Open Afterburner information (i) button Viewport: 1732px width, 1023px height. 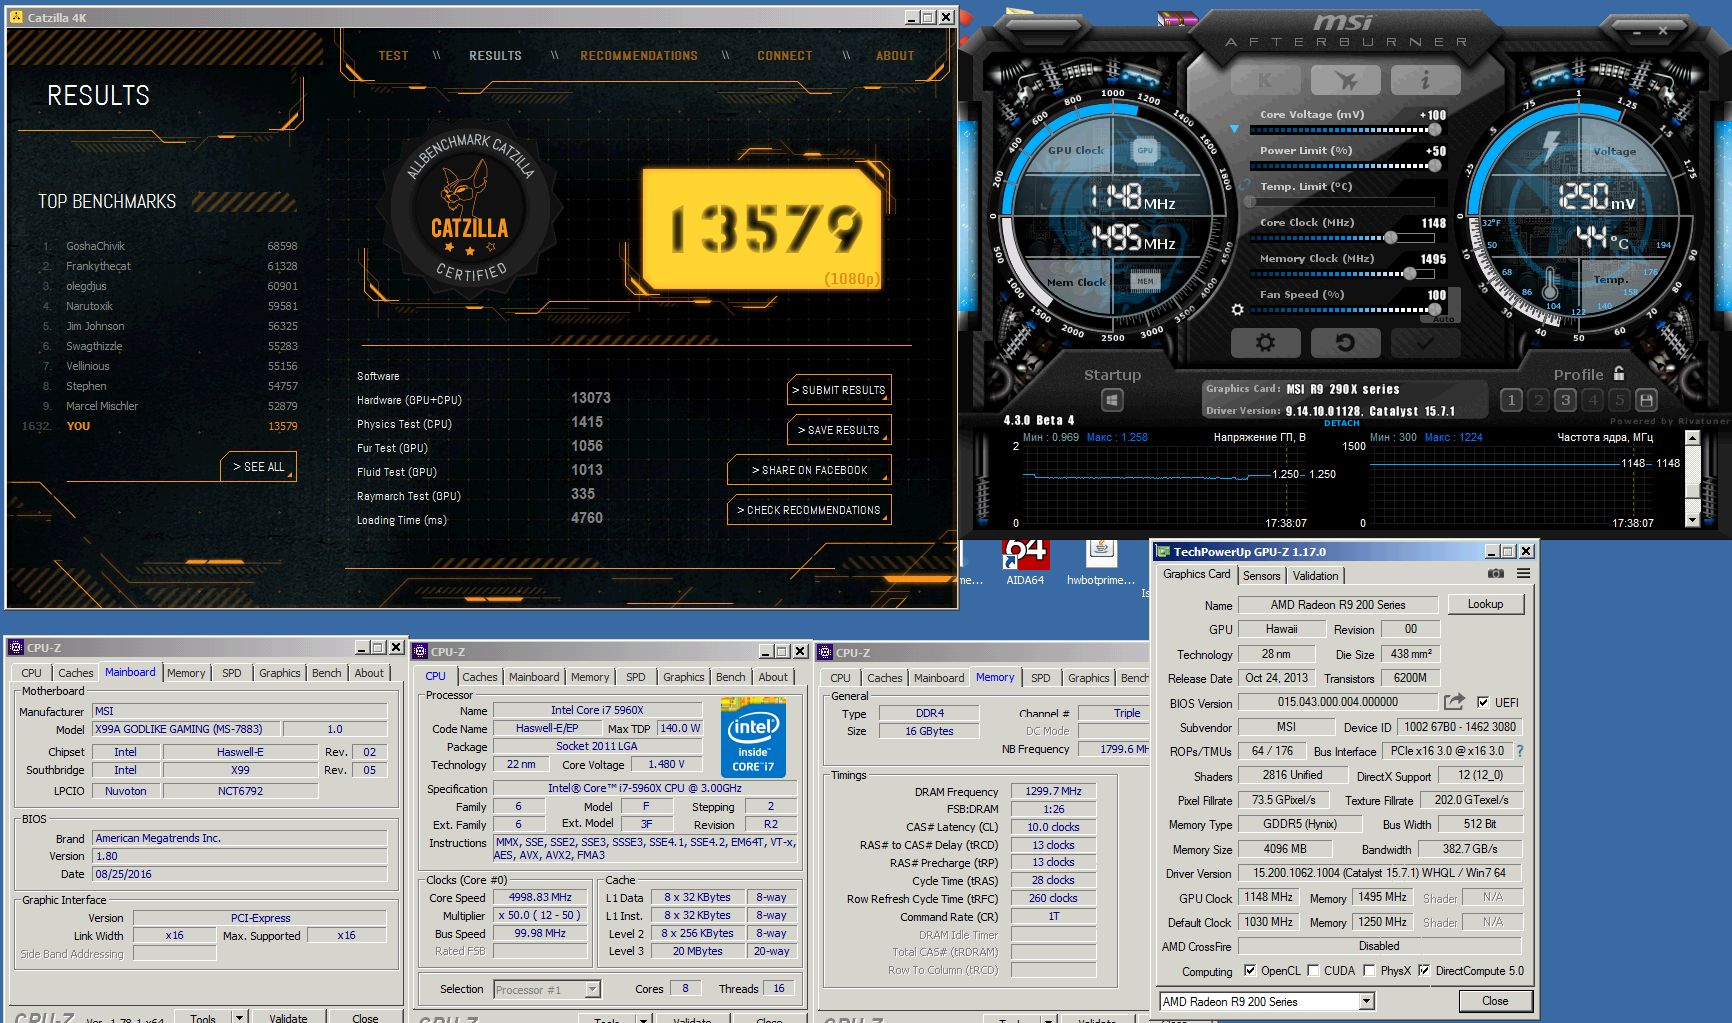[x=1425, y=80]
